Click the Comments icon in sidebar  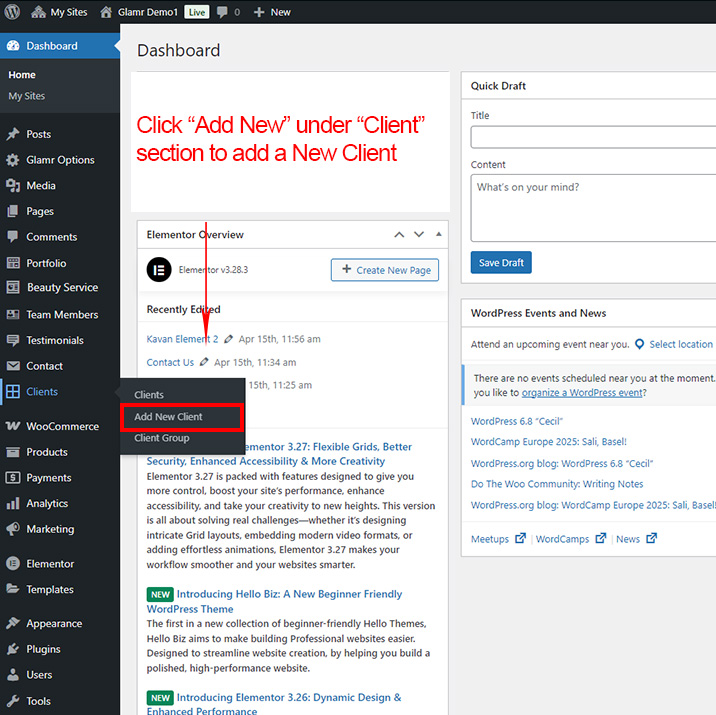pyautogui.click(x=13, y=237)
